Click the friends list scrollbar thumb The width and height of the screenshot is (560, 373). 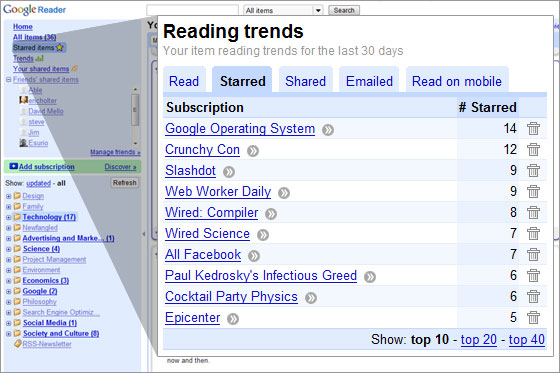(x=135, y=110)
